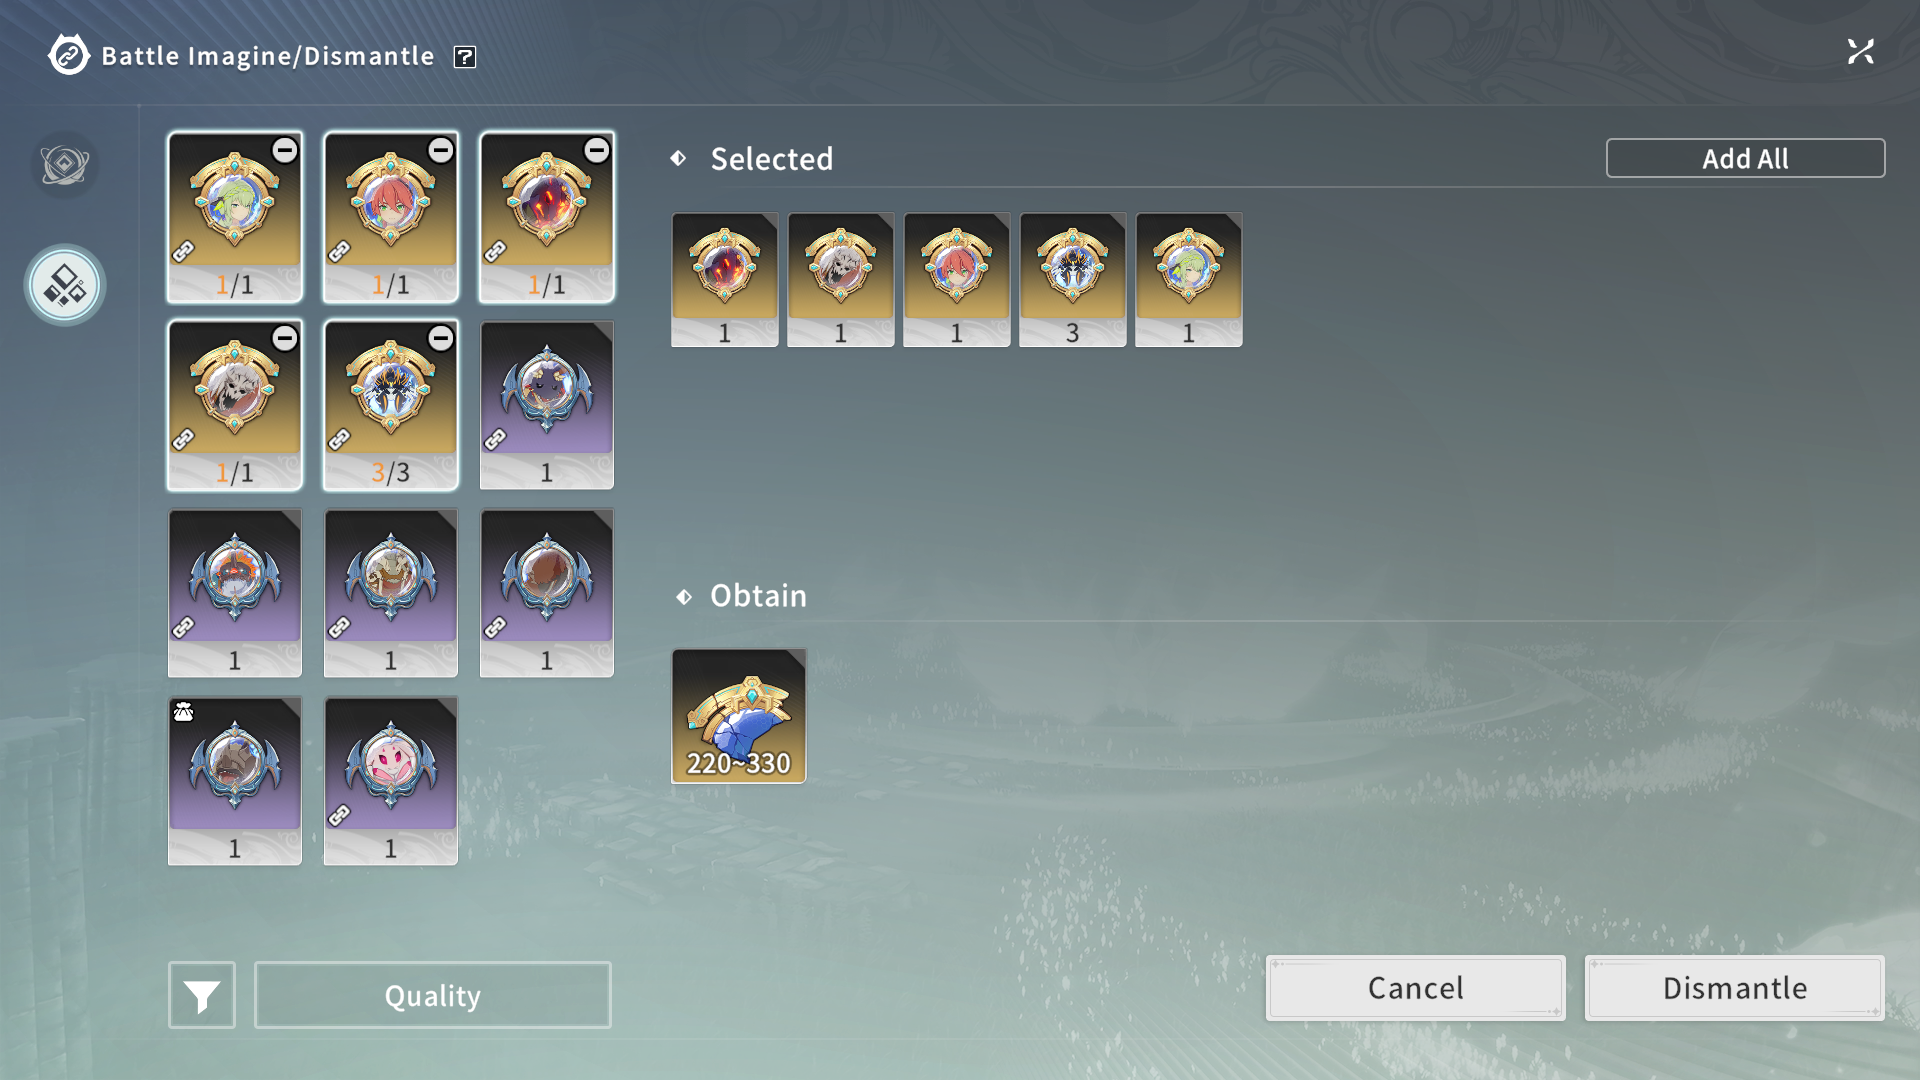
Task: Click the Battle Imagine/Dismantle title icon
Action: (x=69, y=56)
